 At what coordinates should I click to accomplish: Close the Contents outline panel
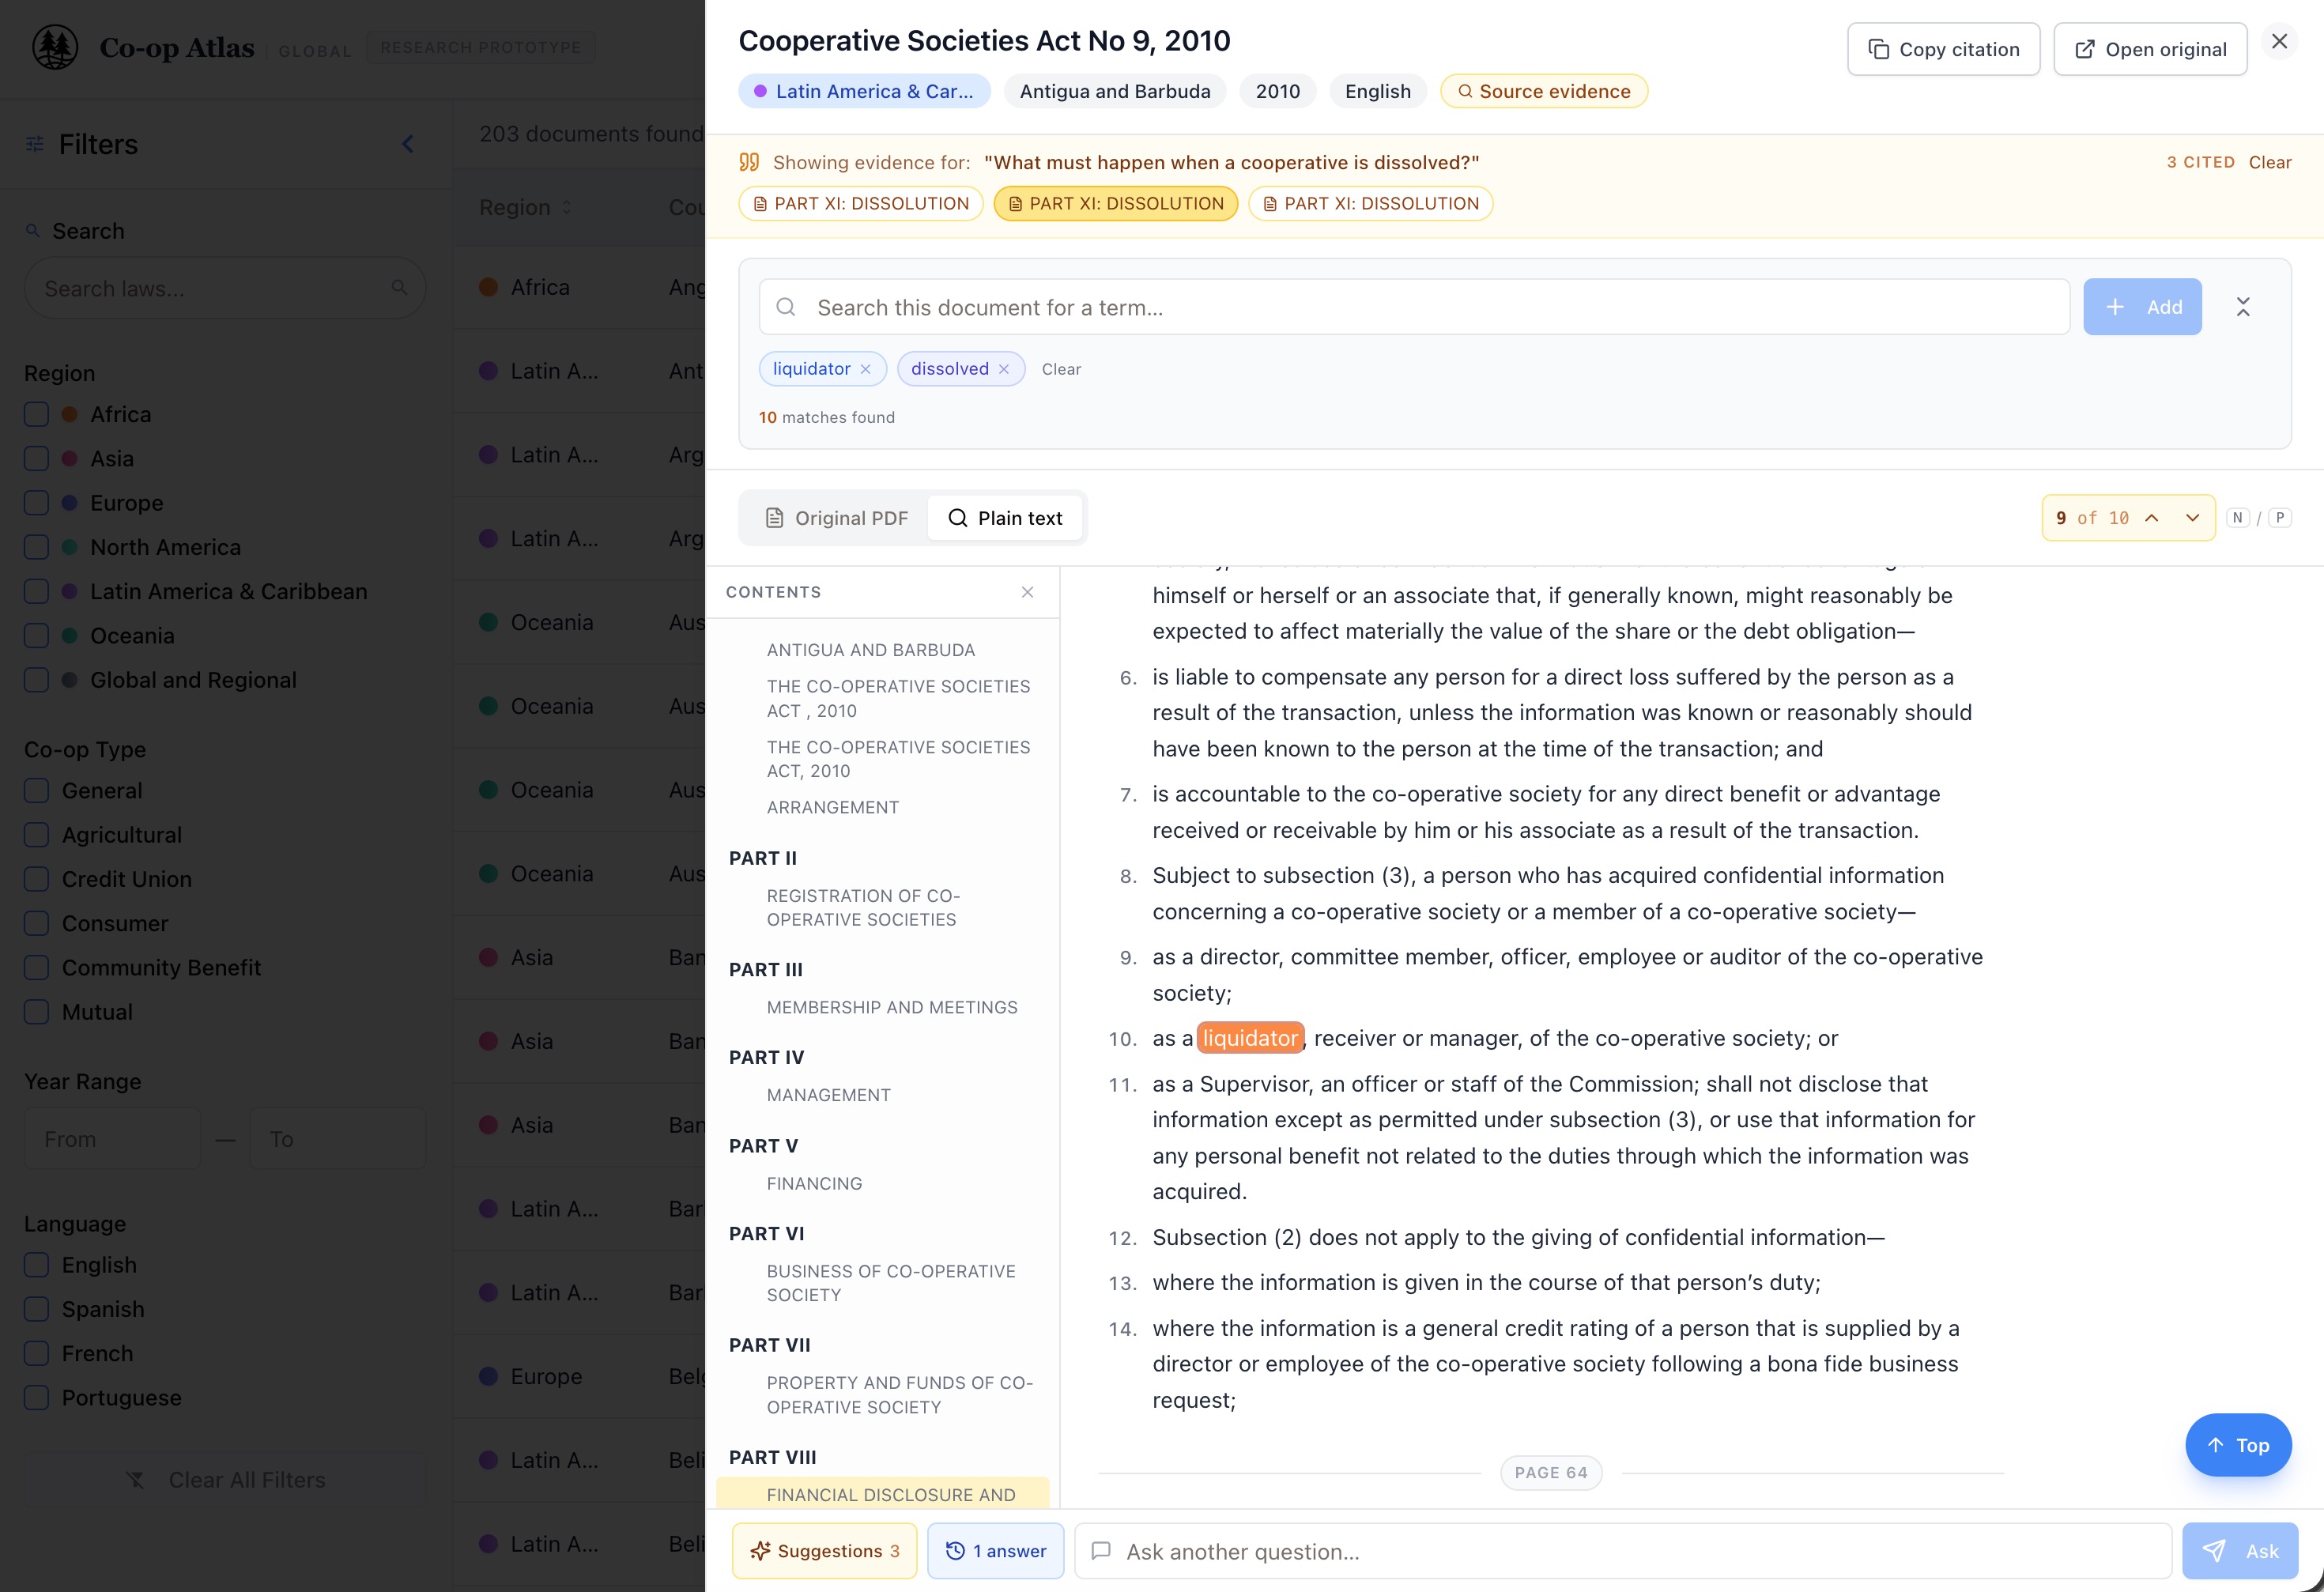click(x=1027, y=592)
